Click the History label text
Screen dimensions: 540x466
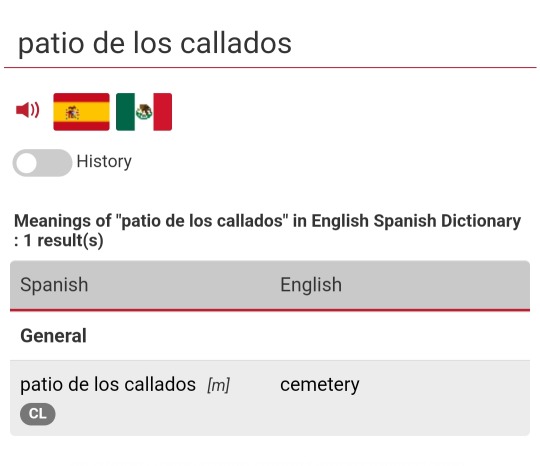pyautogui.click(x=104, y=162)
